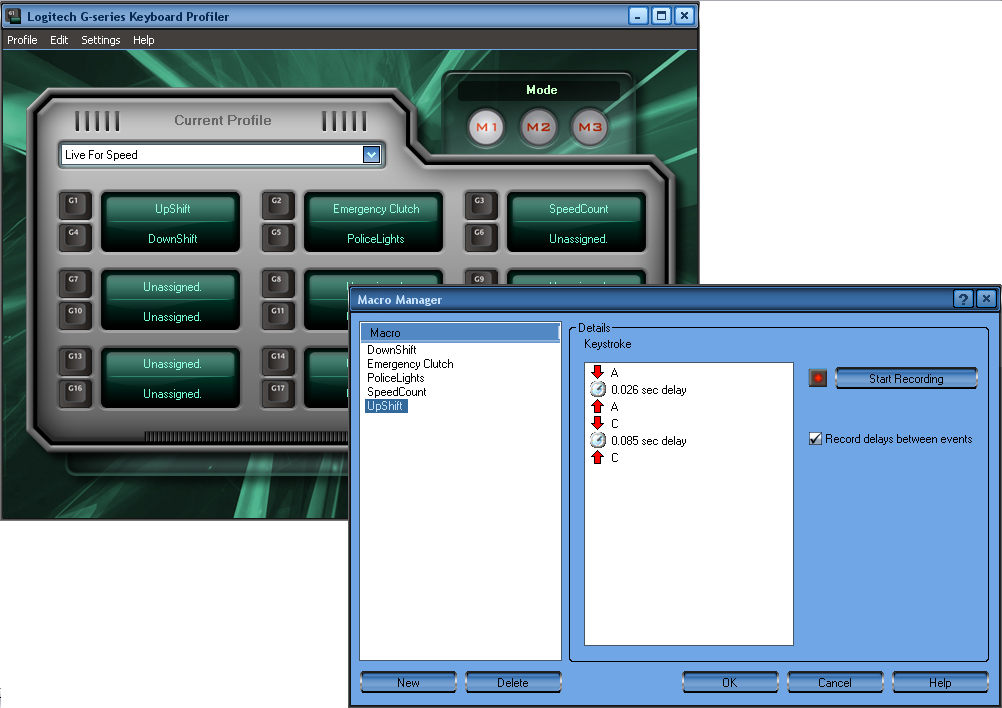Click the G11 key icon

click(278, 315)
